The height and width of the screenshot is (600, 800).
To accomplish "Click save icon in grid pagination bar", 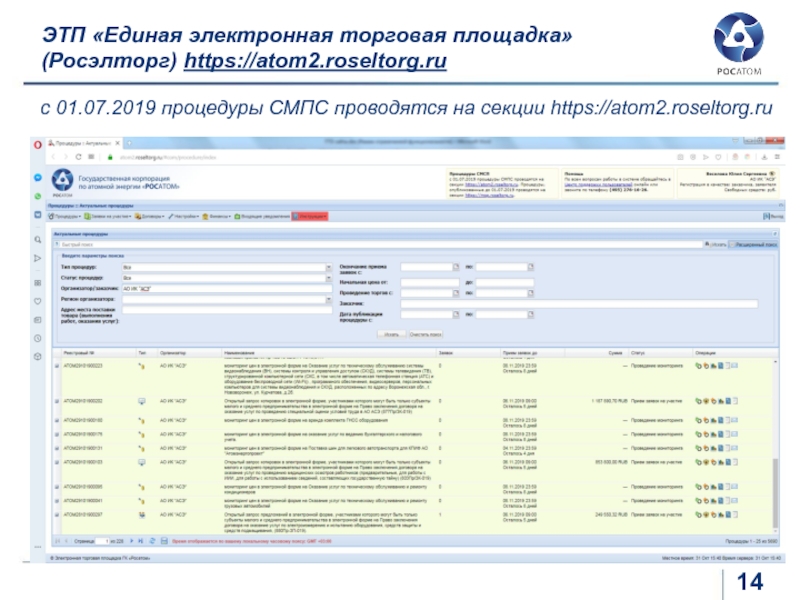I will point(164,541).
